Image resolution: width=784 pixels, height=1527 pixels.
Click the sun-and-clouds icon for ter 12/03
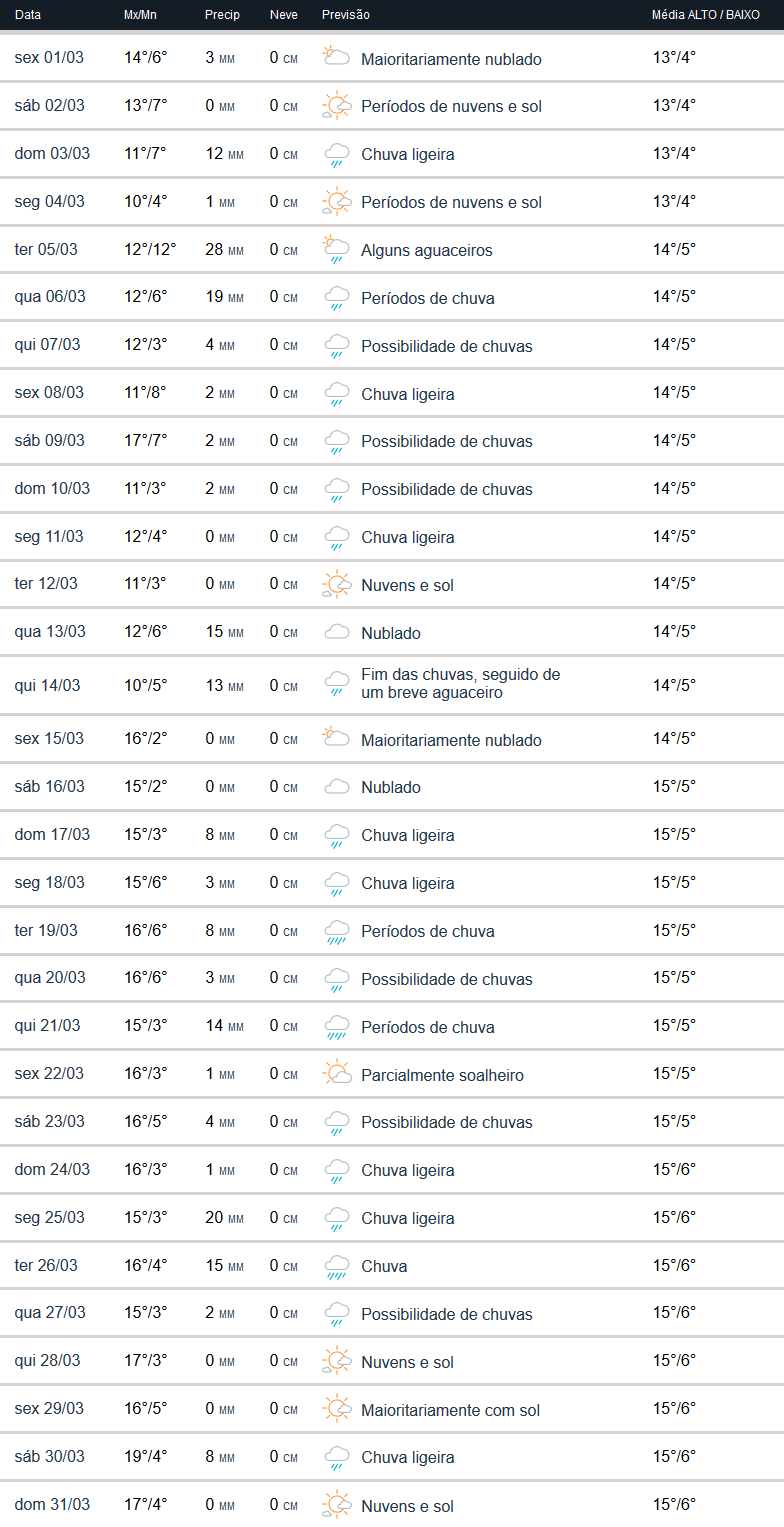click(336, 584)
